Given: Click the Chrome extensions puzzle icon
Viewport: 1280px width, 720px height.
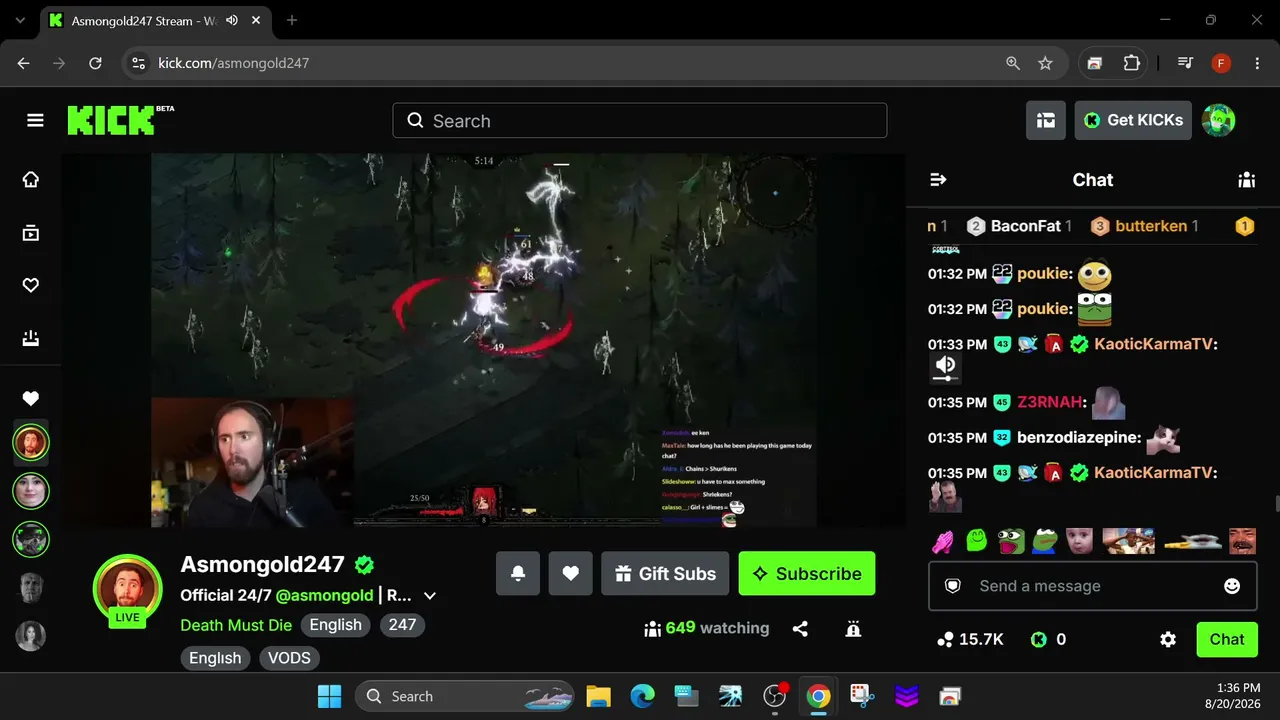Looking at the screenshot, I should pyautogui.click(x=1131, y=63).
